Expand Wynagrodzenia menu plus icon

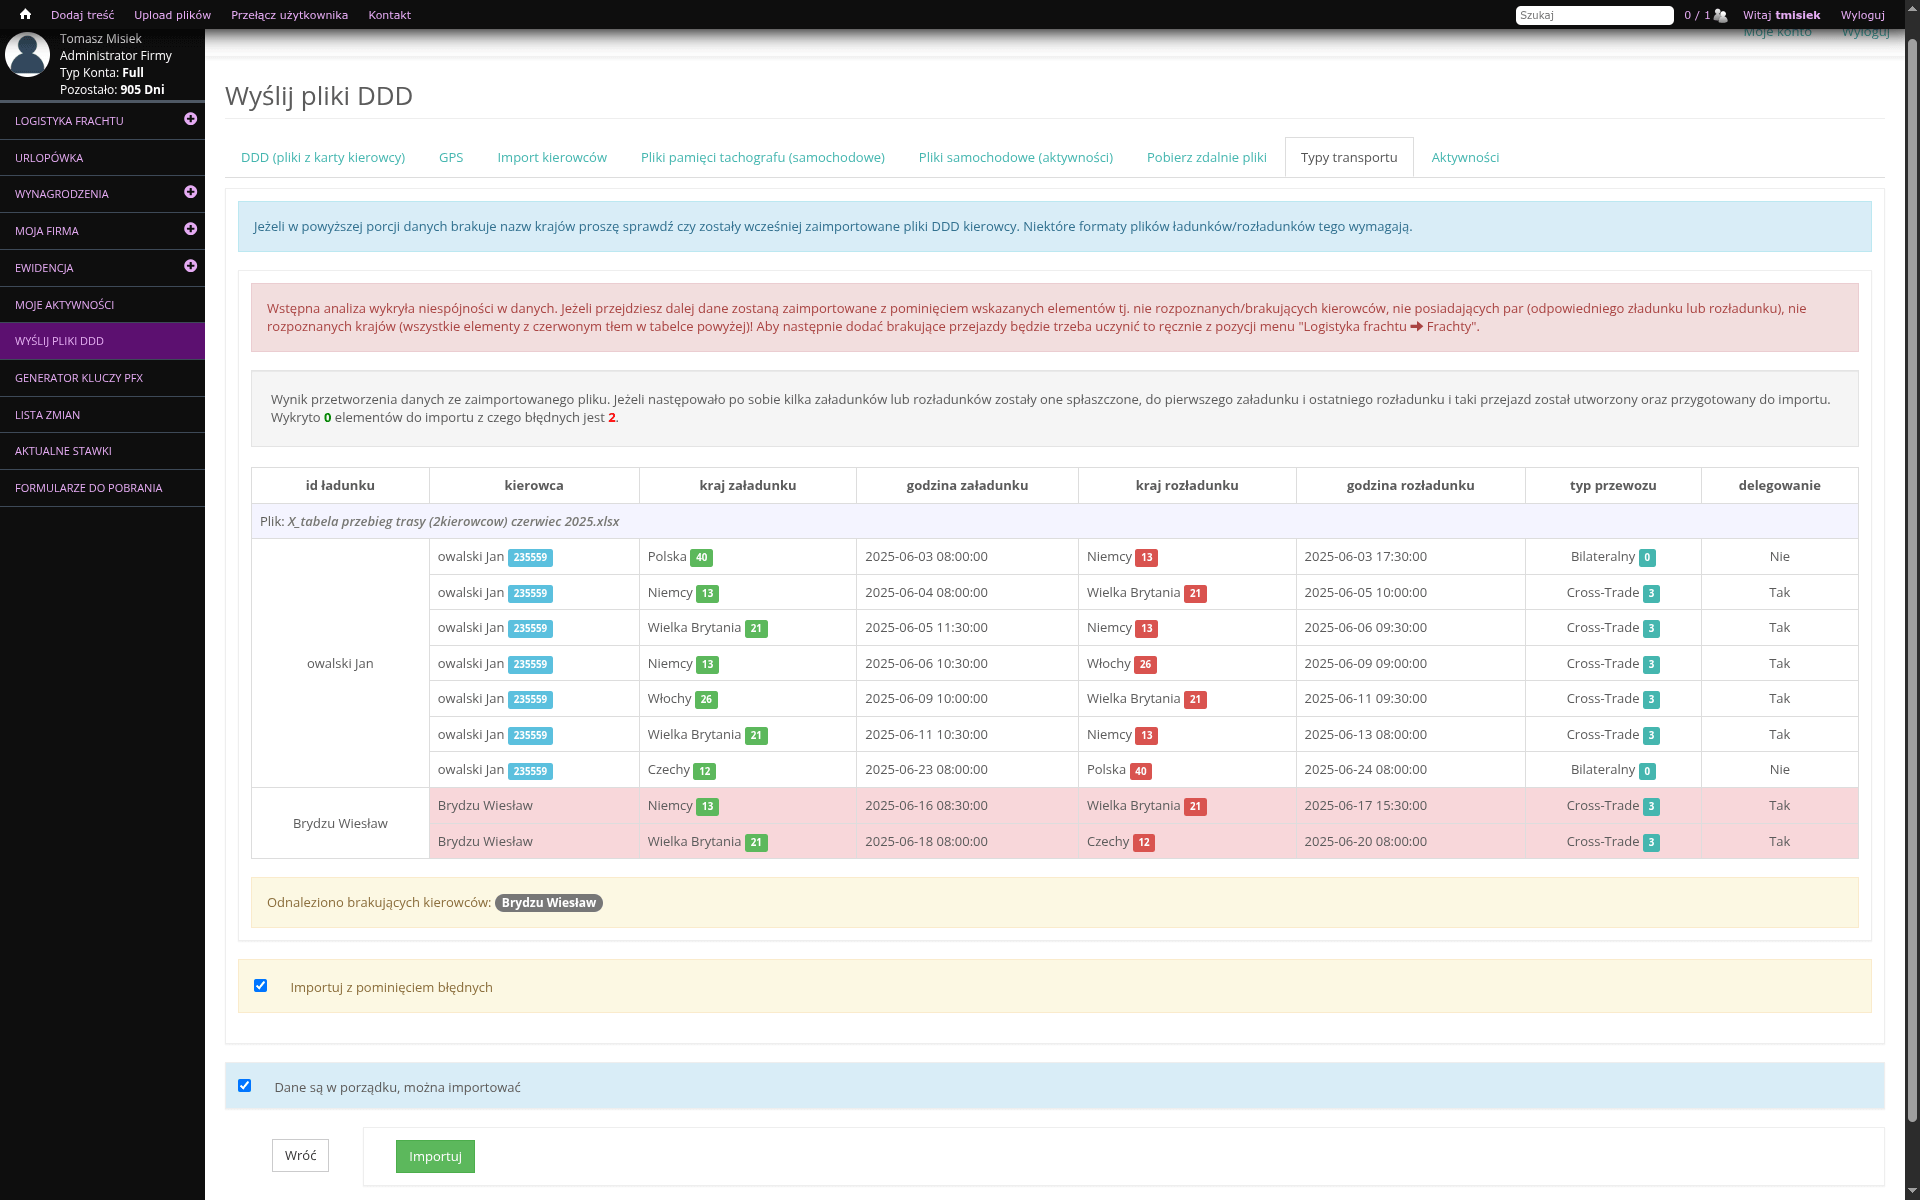[190, 192]
